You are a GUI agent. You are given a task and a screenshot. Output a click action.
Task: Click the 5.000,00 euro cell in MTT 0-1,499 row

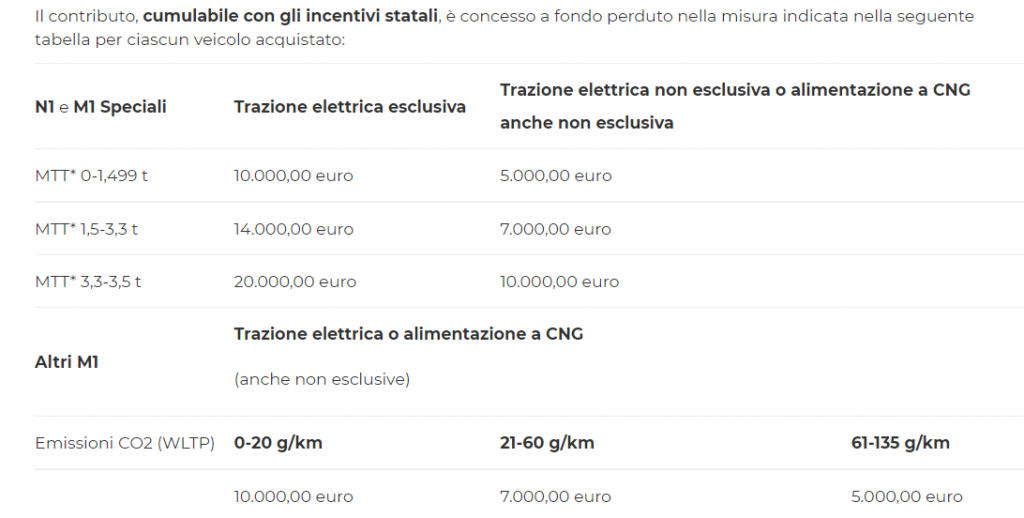coord(556,176)
